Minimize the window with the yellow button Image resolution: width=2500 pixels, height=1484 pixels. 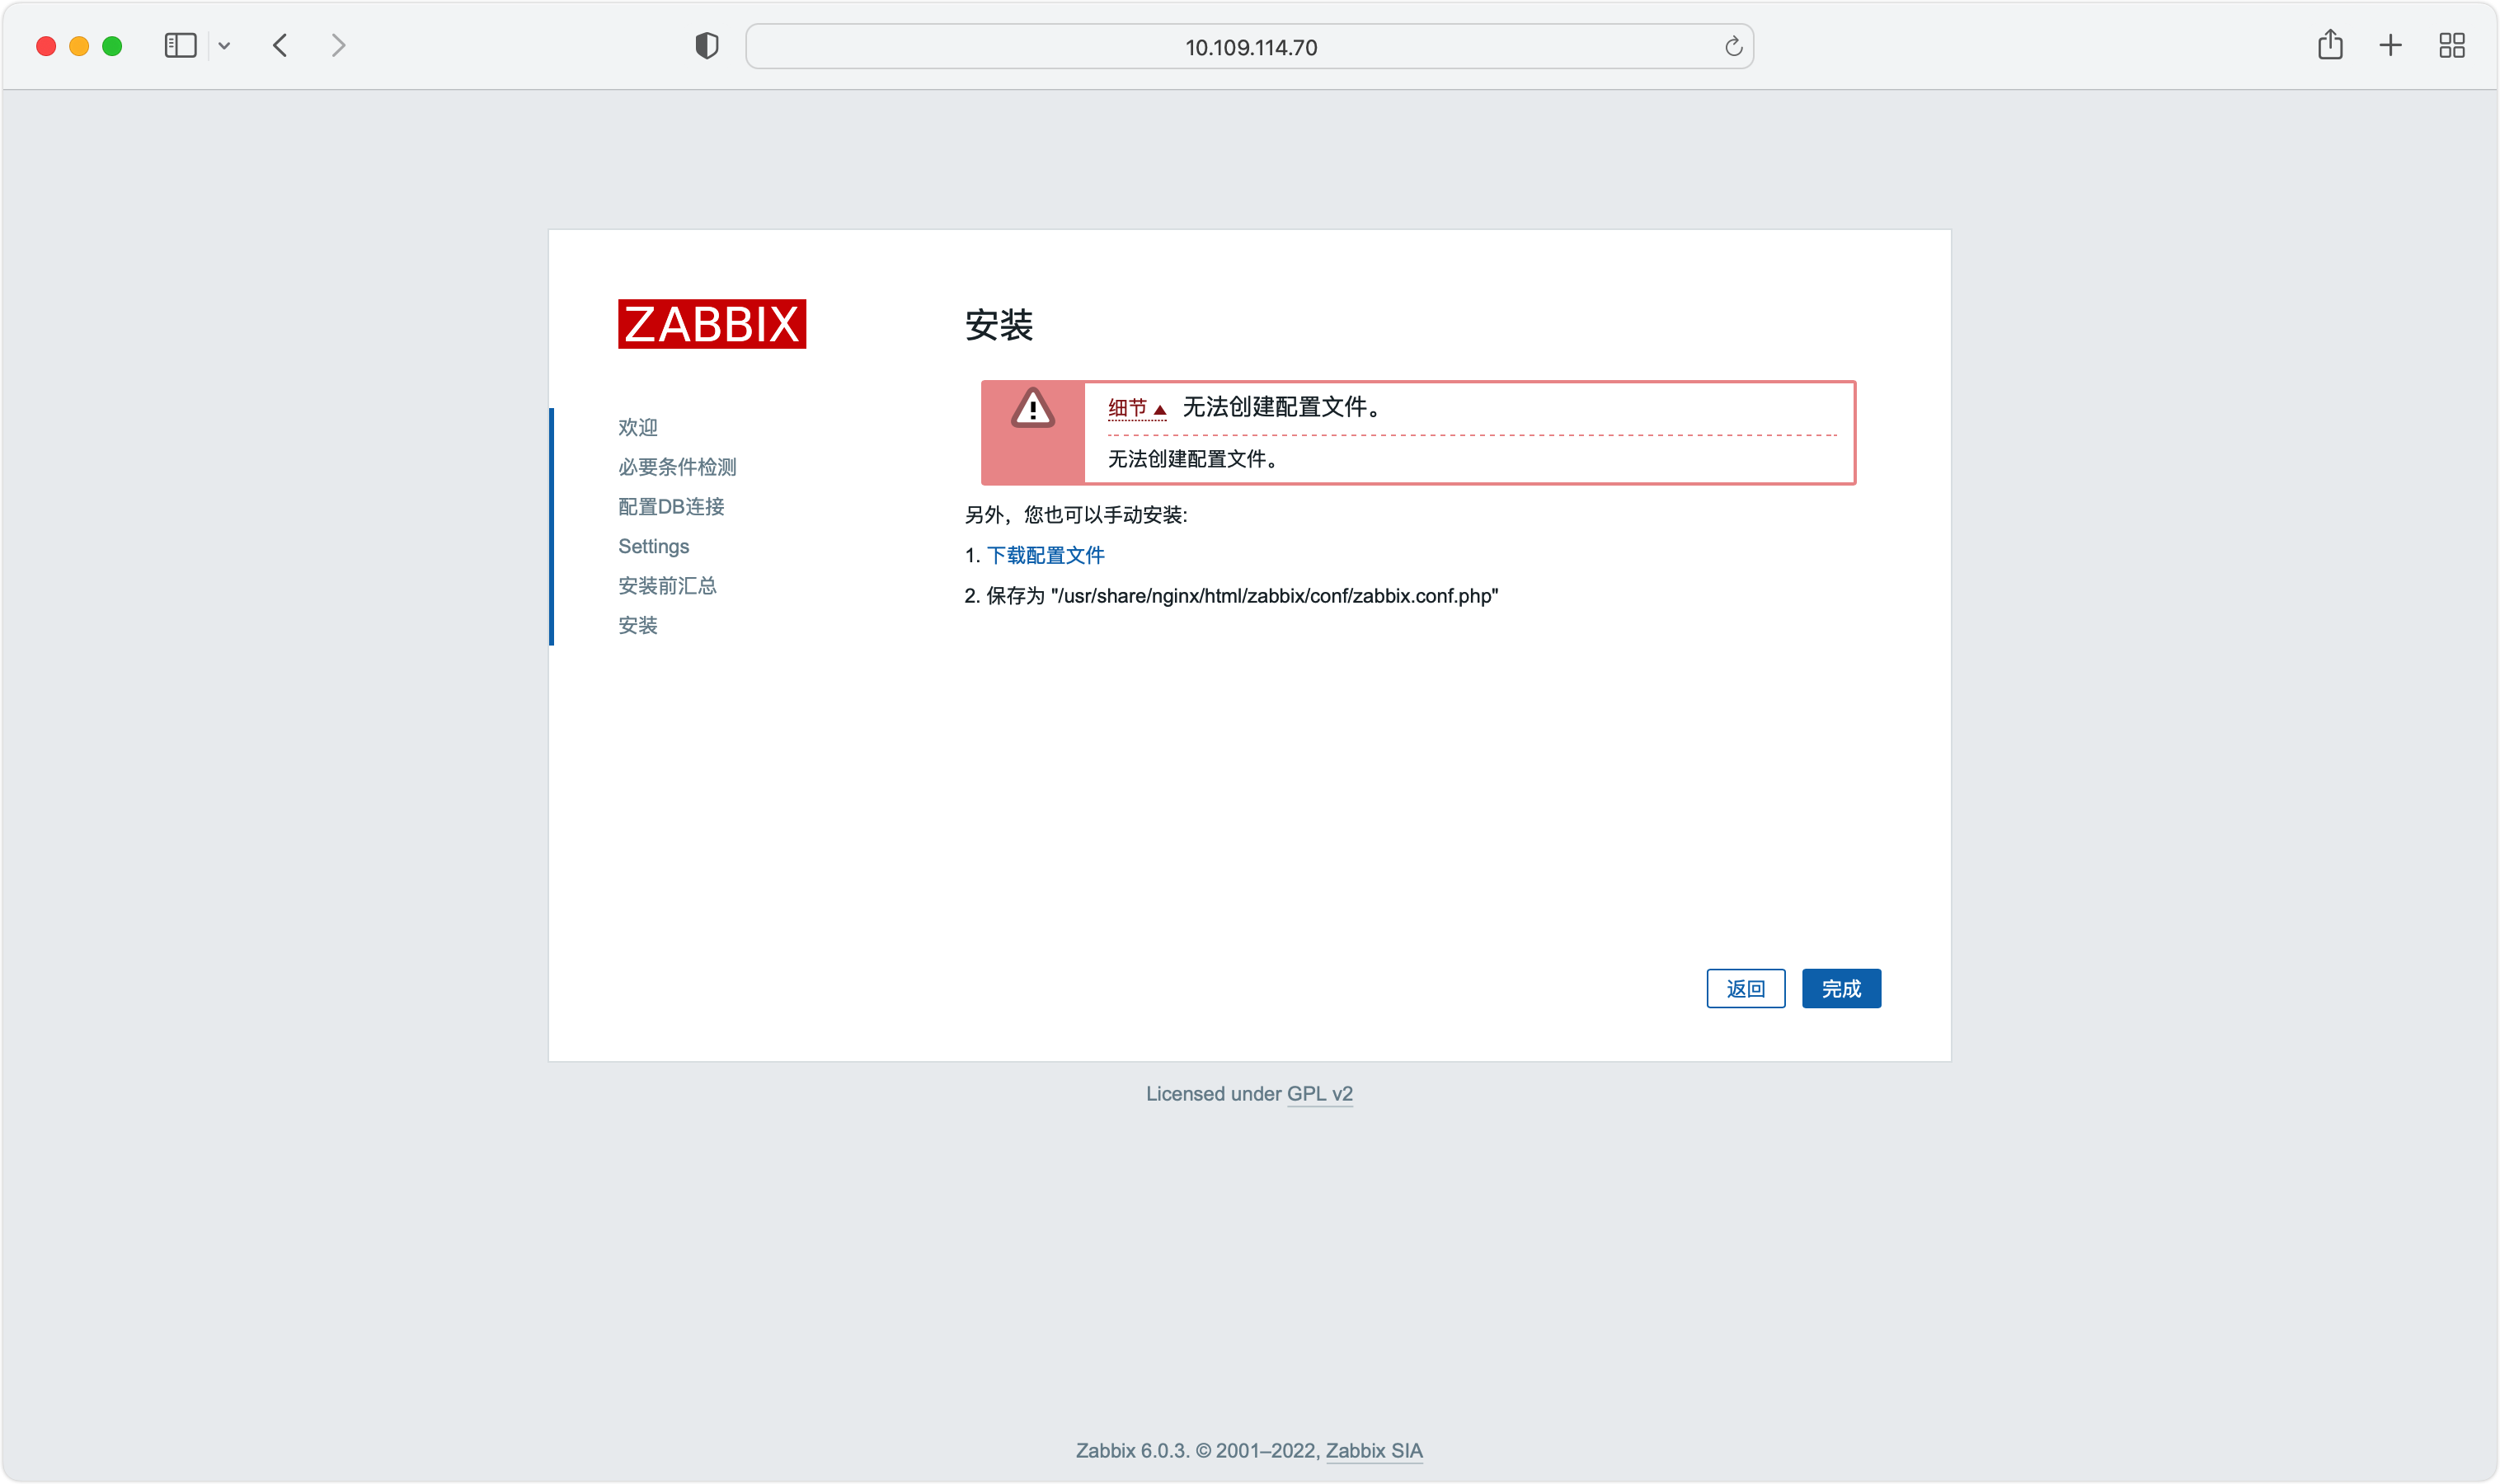point(79,46)
